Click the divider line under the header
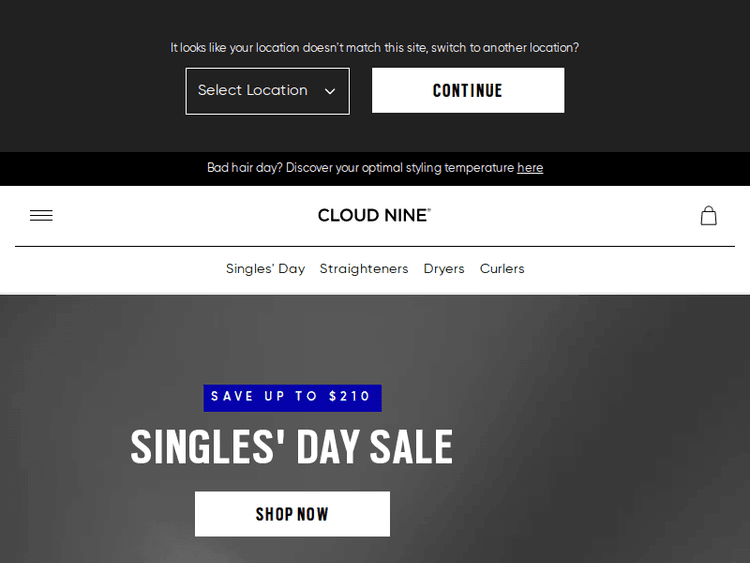Screen dimensions: 750x563 pyautogui.click(x=374, y=246)
